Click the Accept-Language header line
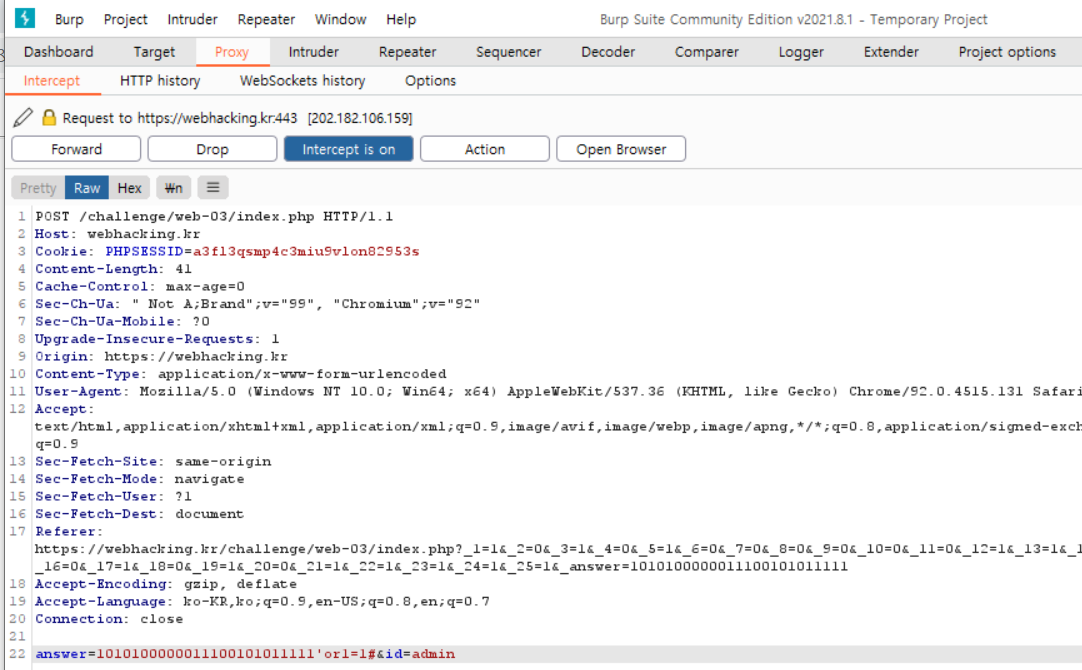This screenshot has width=1082, height=670. tap(262, 602)
